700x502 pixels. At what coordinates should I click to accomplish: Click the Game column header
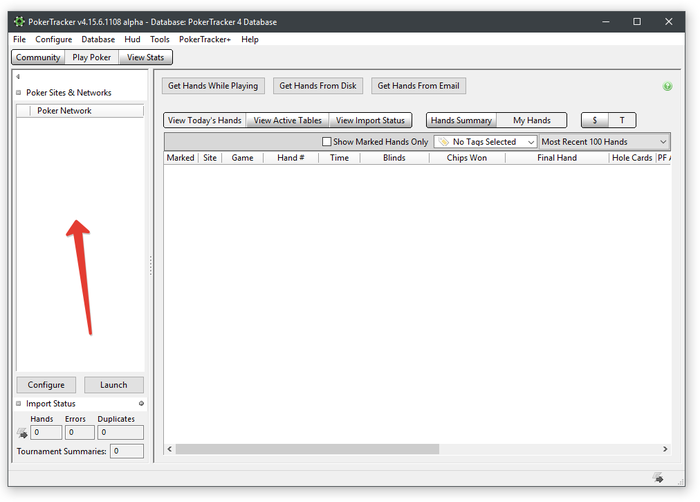(x=242, y=158)
